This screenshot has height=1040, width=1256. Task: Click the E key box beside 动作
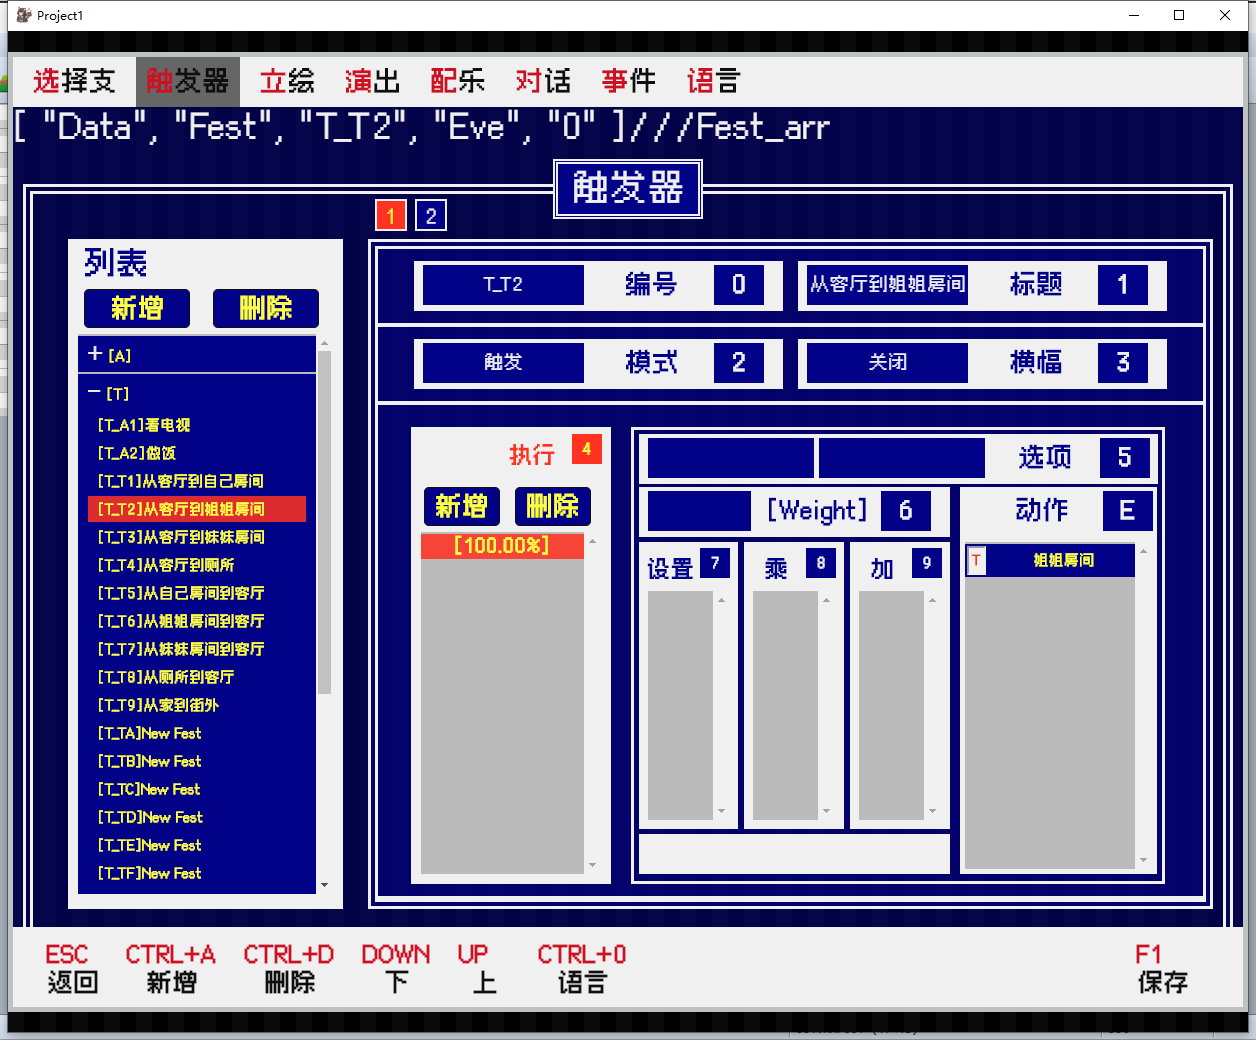(1128, 511)
